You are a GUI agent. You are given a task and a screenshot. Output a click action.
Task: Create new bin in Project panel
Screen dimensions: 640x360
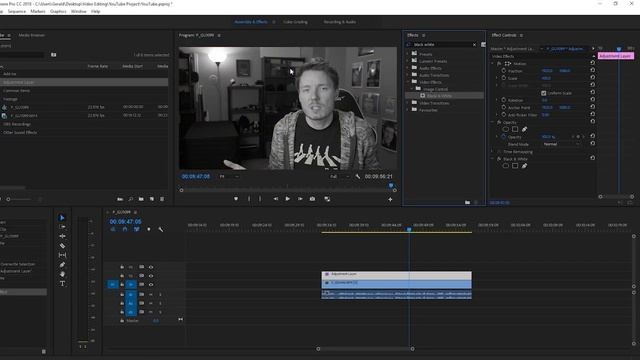pos(141,199)
